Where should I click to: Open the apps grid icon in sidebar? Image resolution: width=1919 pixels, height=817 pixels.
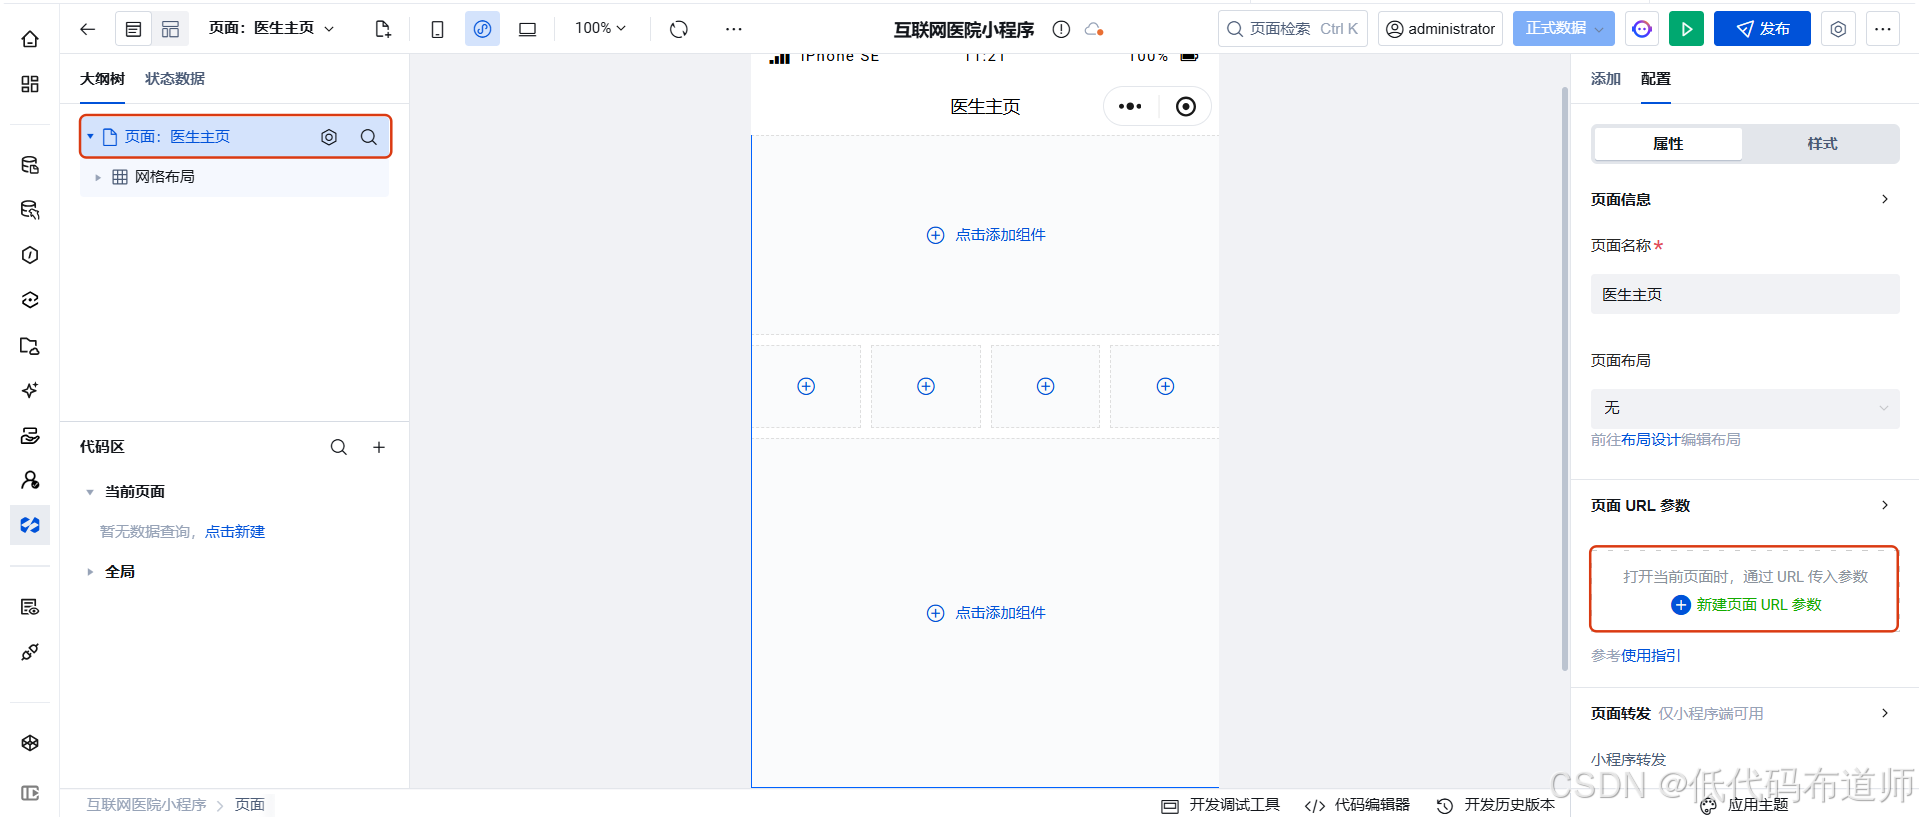coord(30,84)
